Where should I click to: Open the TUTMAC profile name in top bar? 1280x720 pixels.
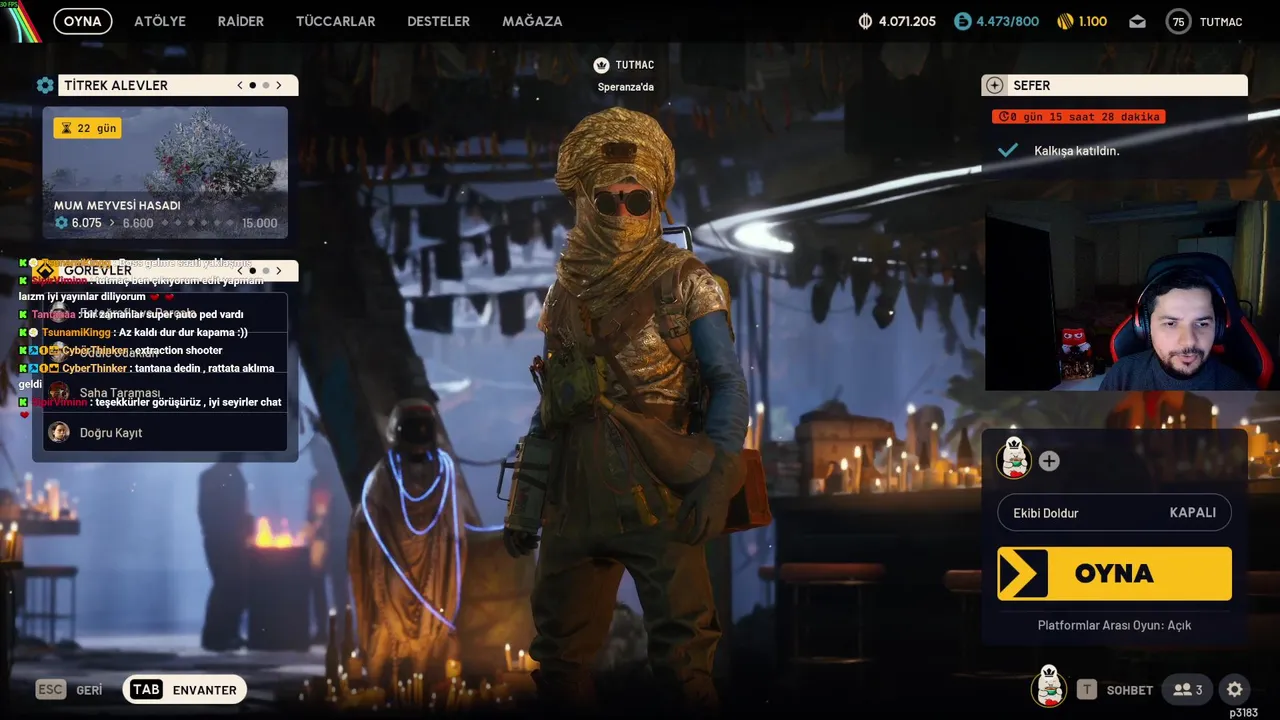(1221, 22)
